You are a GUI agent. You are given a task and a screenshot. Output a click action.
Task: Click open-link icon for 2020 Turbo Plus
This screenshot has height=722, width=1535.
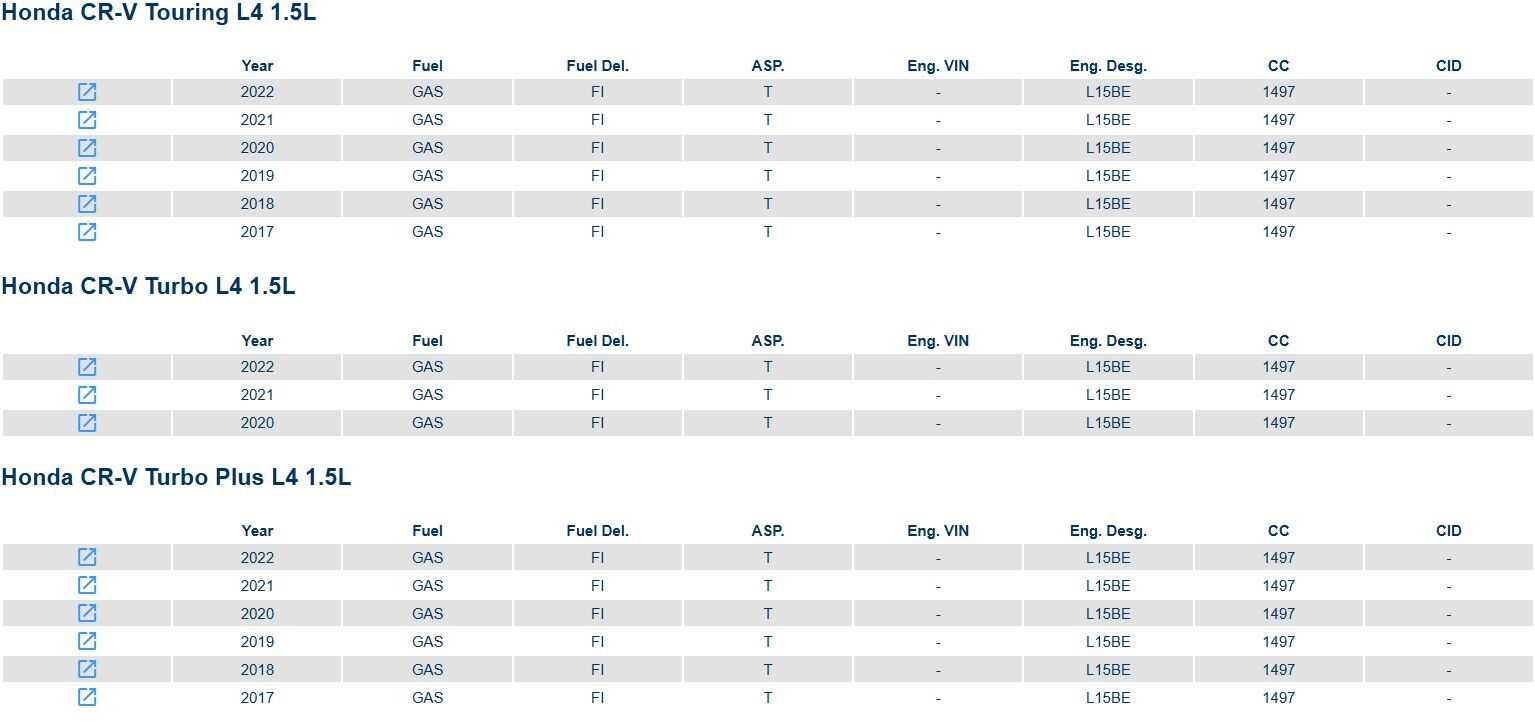pos(87,614)
